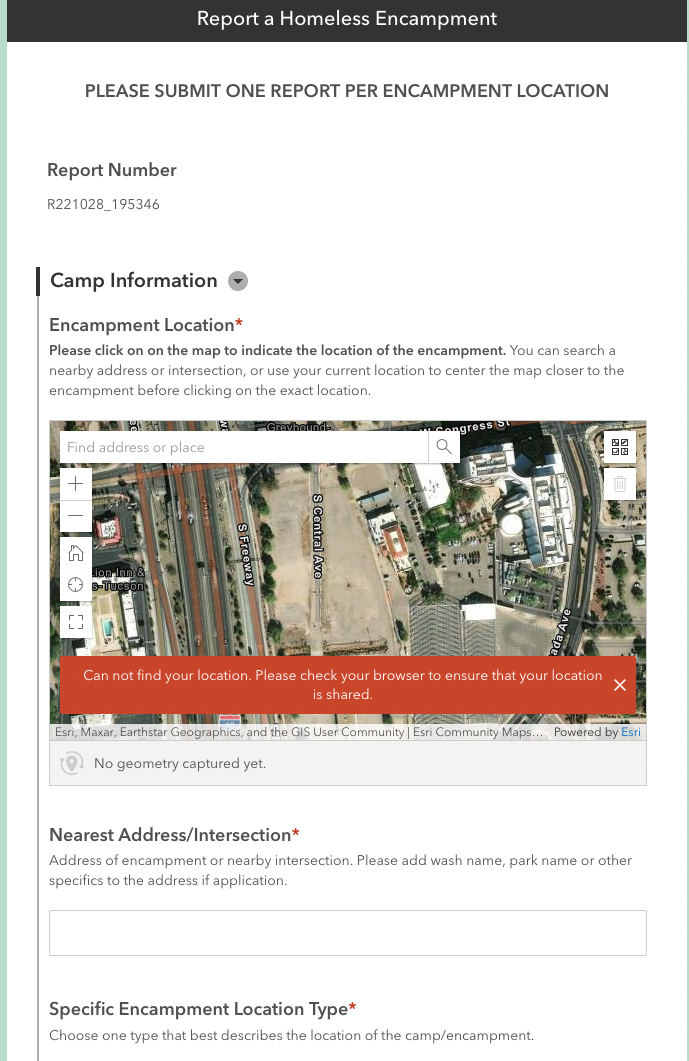Reset map to home default view

tap(76, 553)
